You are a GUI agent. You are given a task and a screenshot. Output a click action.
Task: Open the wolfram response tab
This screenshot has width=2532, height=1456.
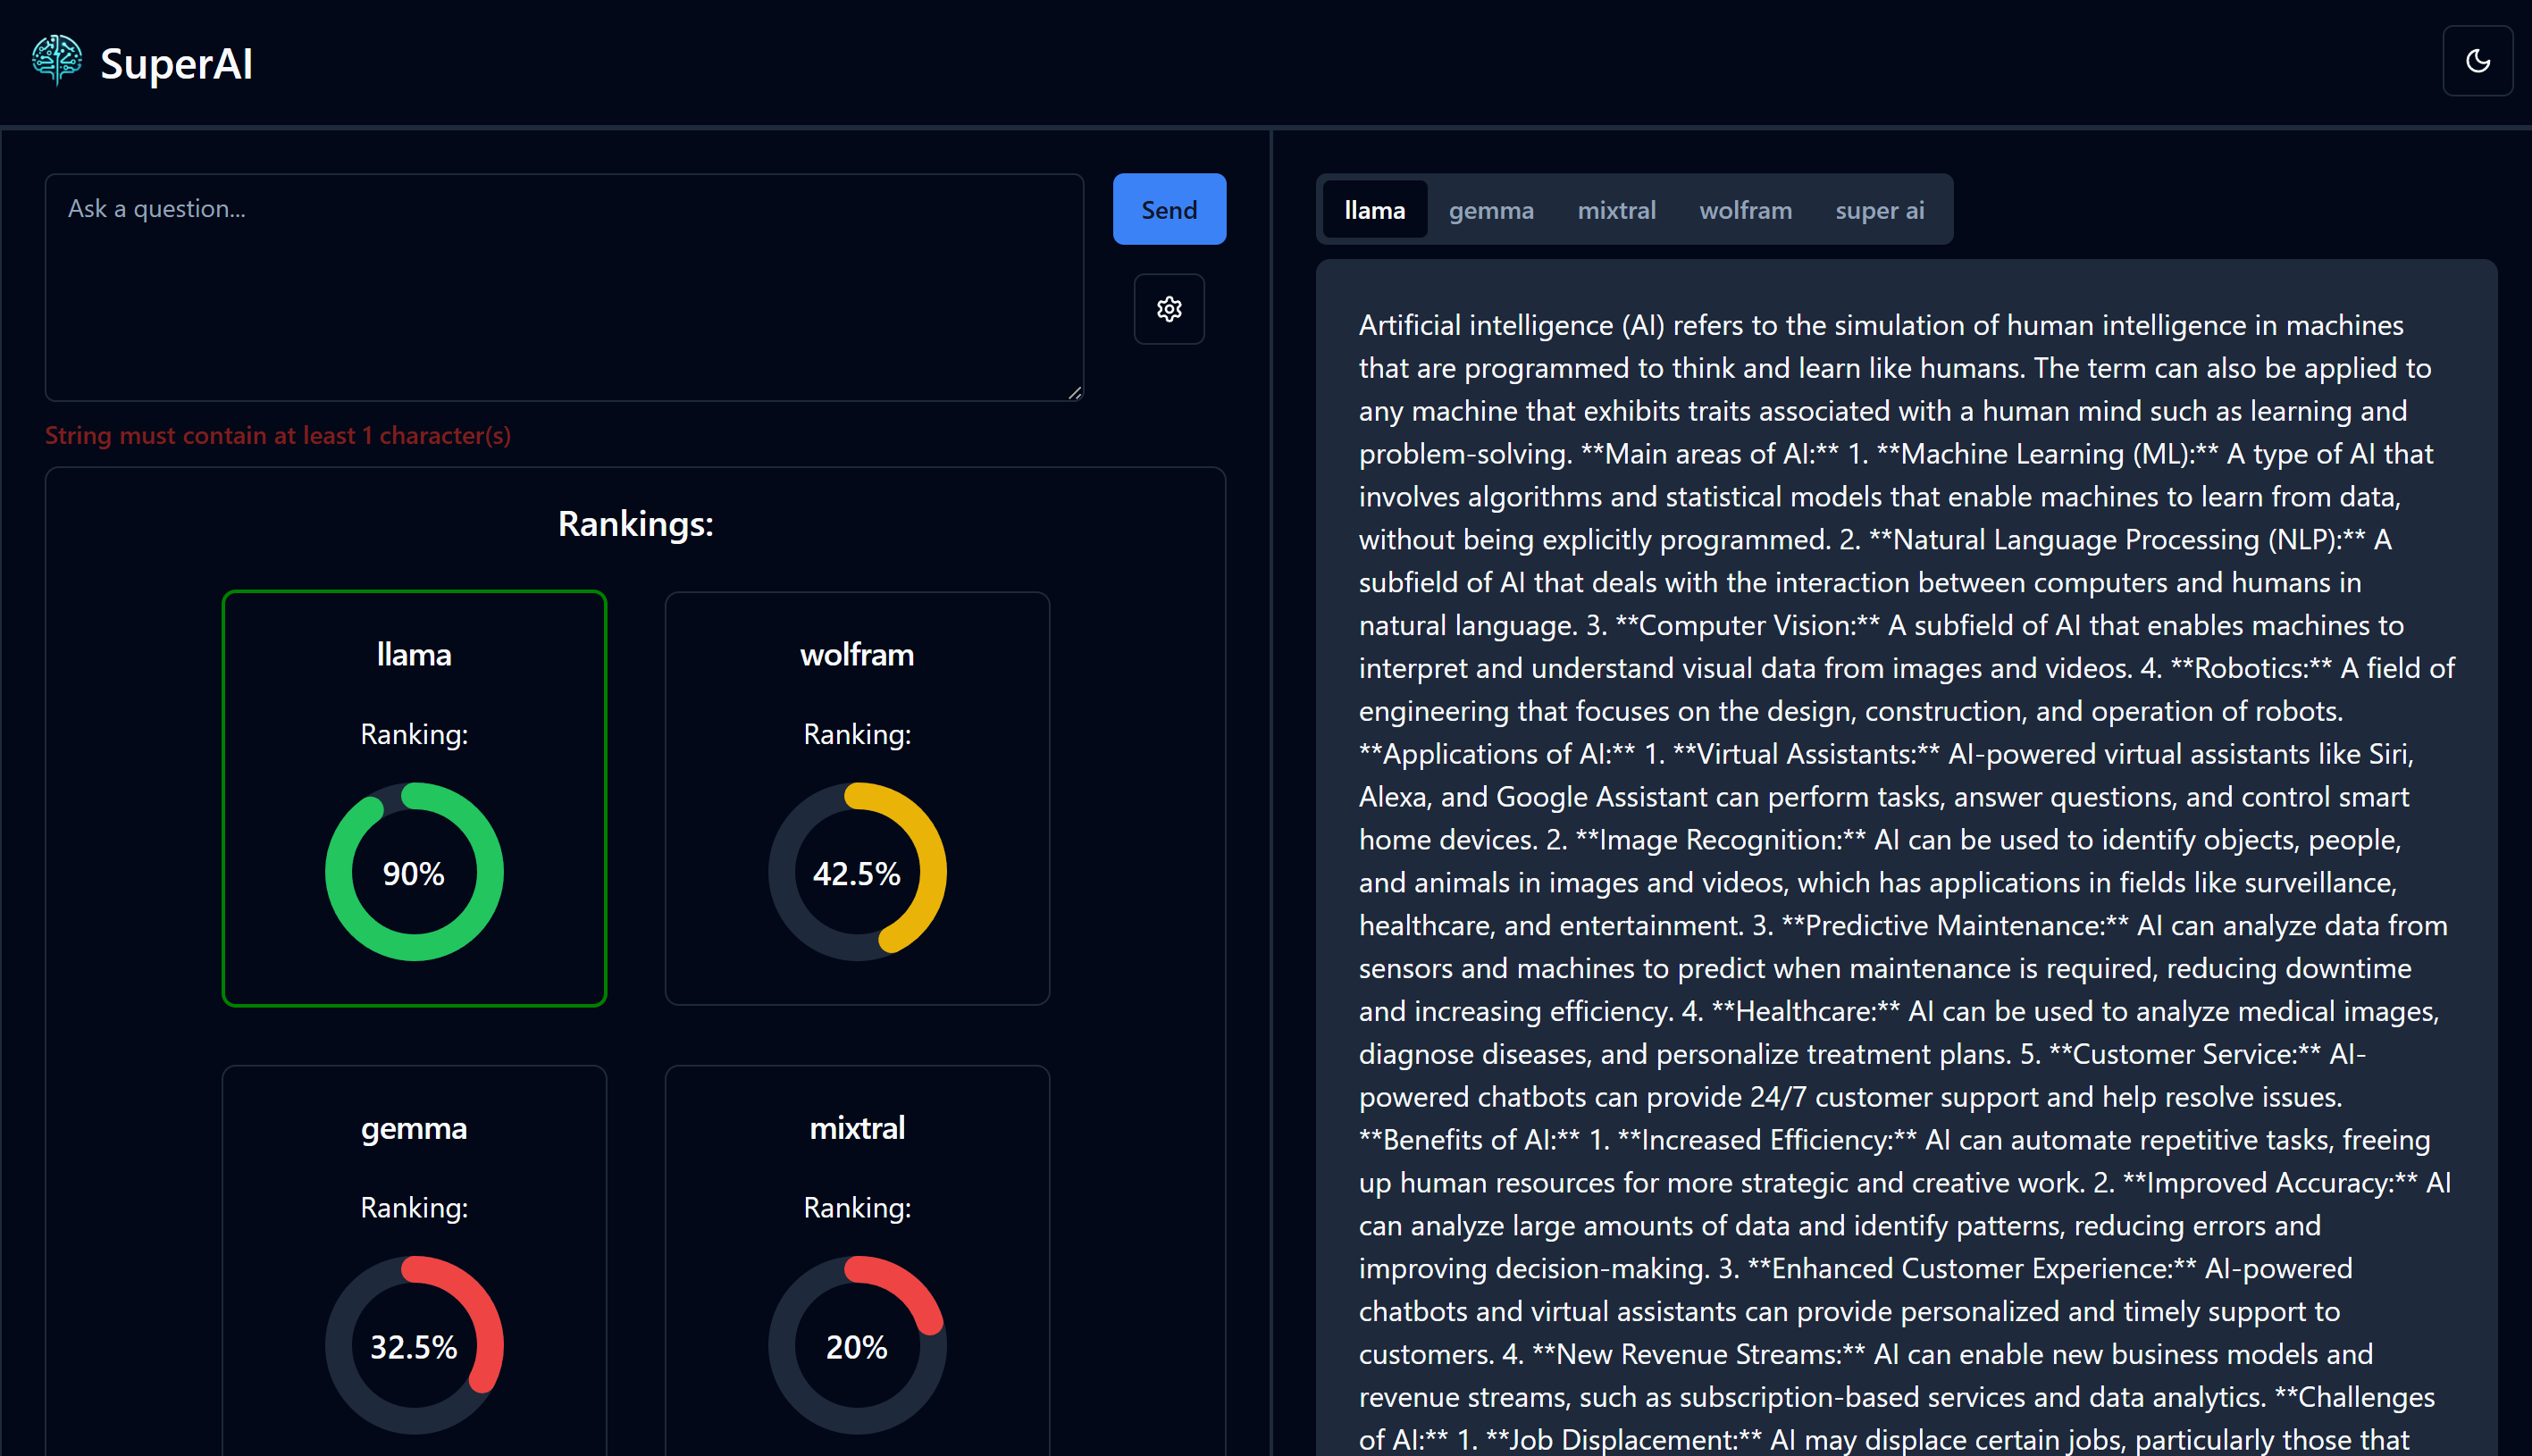pos(1745,210)
